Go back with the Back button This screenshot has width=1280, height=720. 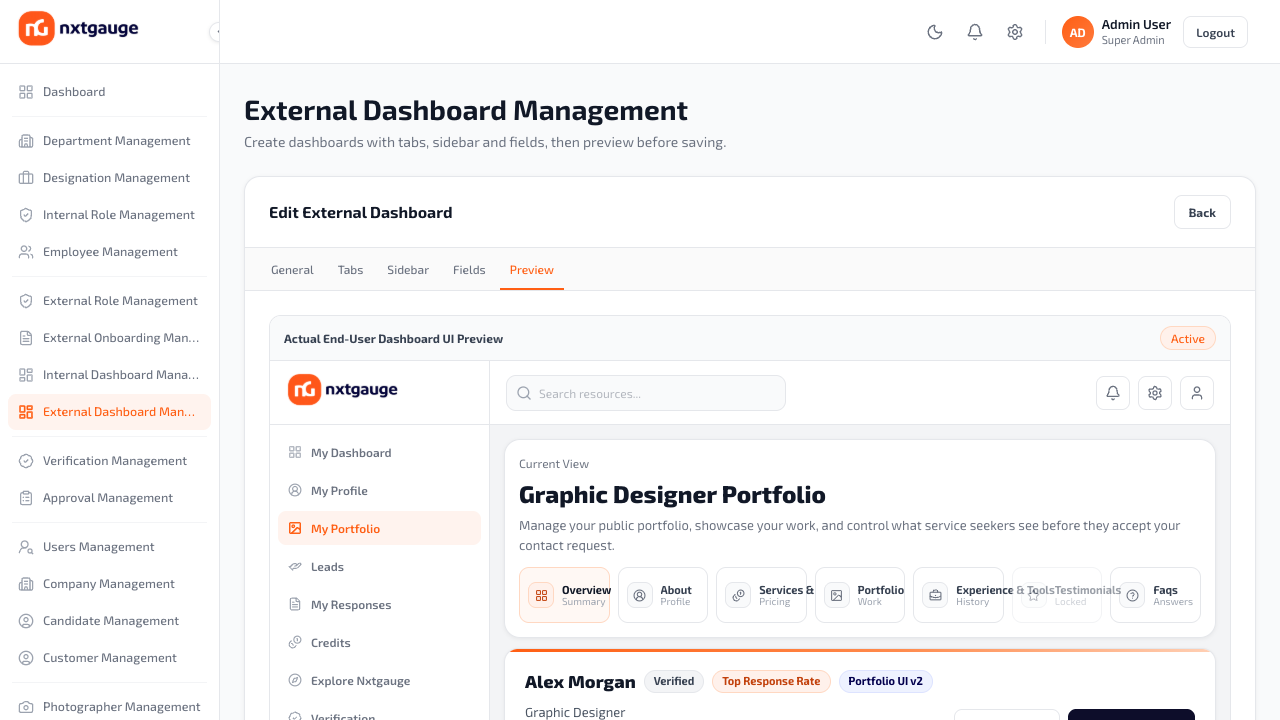pyautogui.click(x=1202, y=212)
